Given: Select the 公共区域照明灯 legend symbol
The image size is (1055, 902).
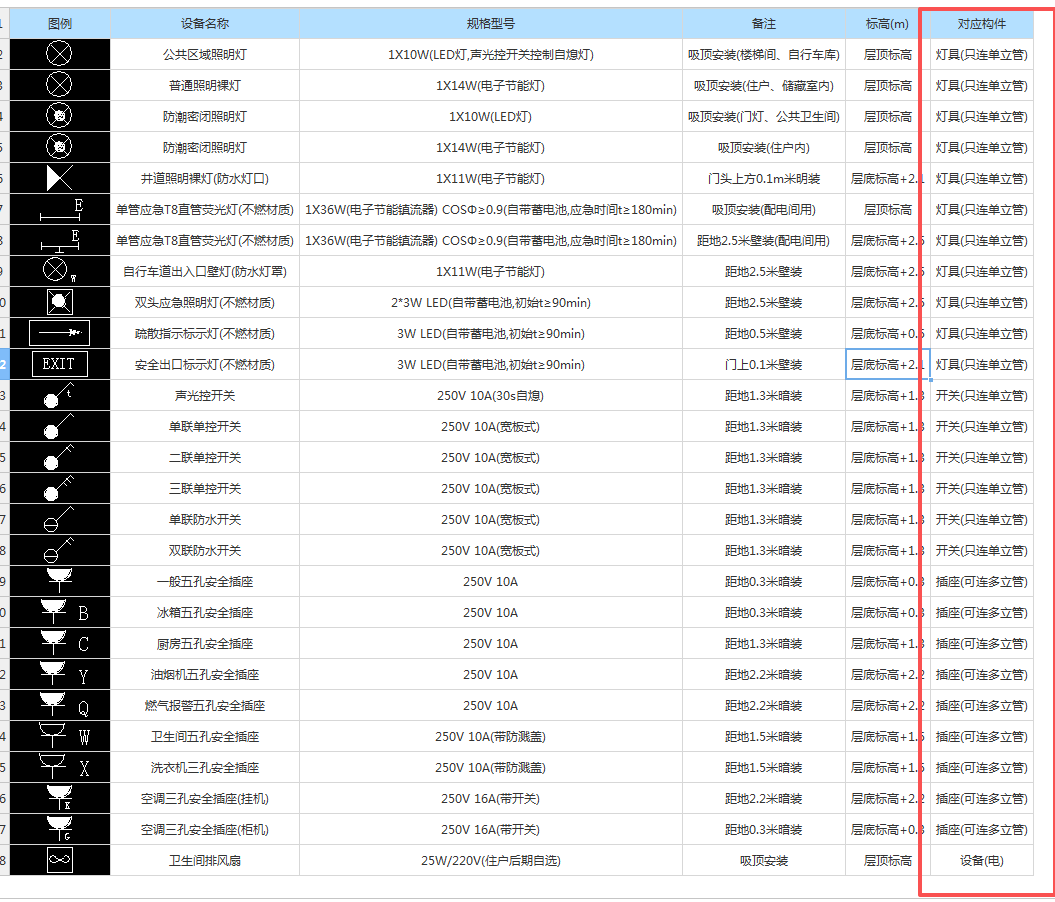Looking at the screenshot, I should pos(59,55).
